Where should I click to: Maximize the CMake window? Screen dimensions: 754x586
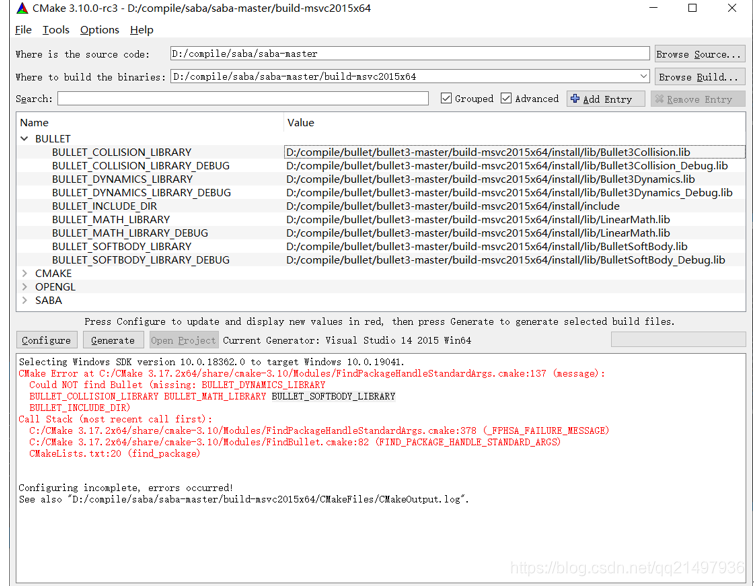pos(692,8)
